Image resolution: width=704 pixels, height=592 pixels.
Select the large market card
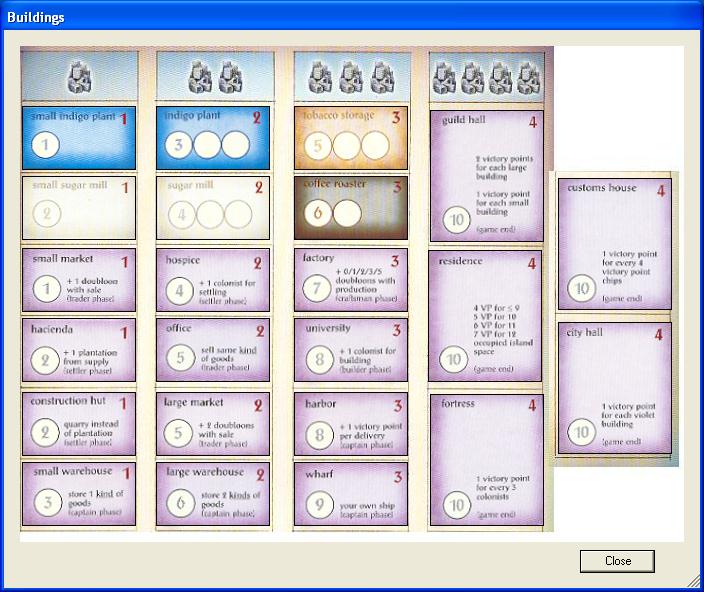click(213, 424)
